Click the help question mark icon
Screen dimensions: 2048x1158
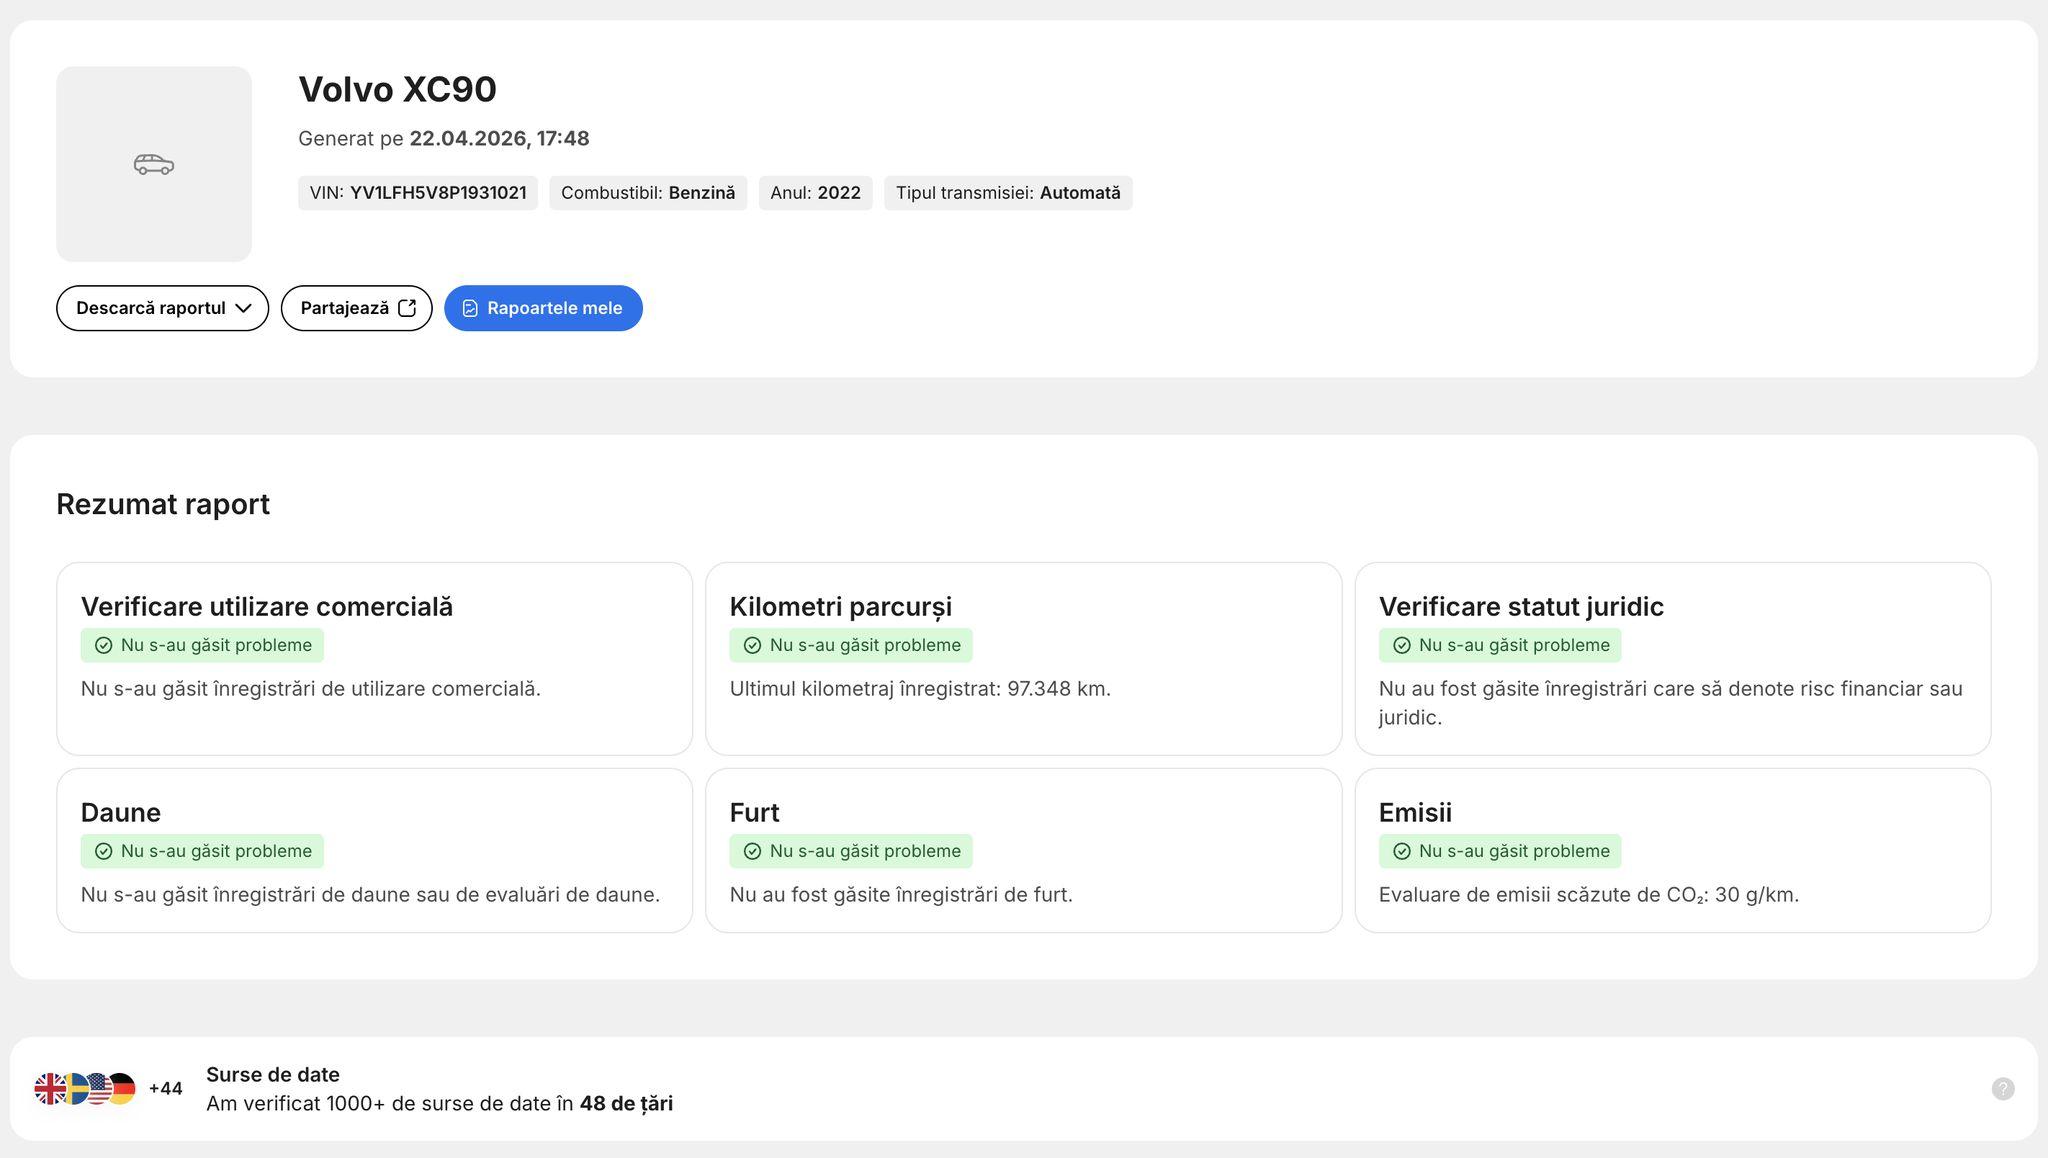click(2002, 1089)
